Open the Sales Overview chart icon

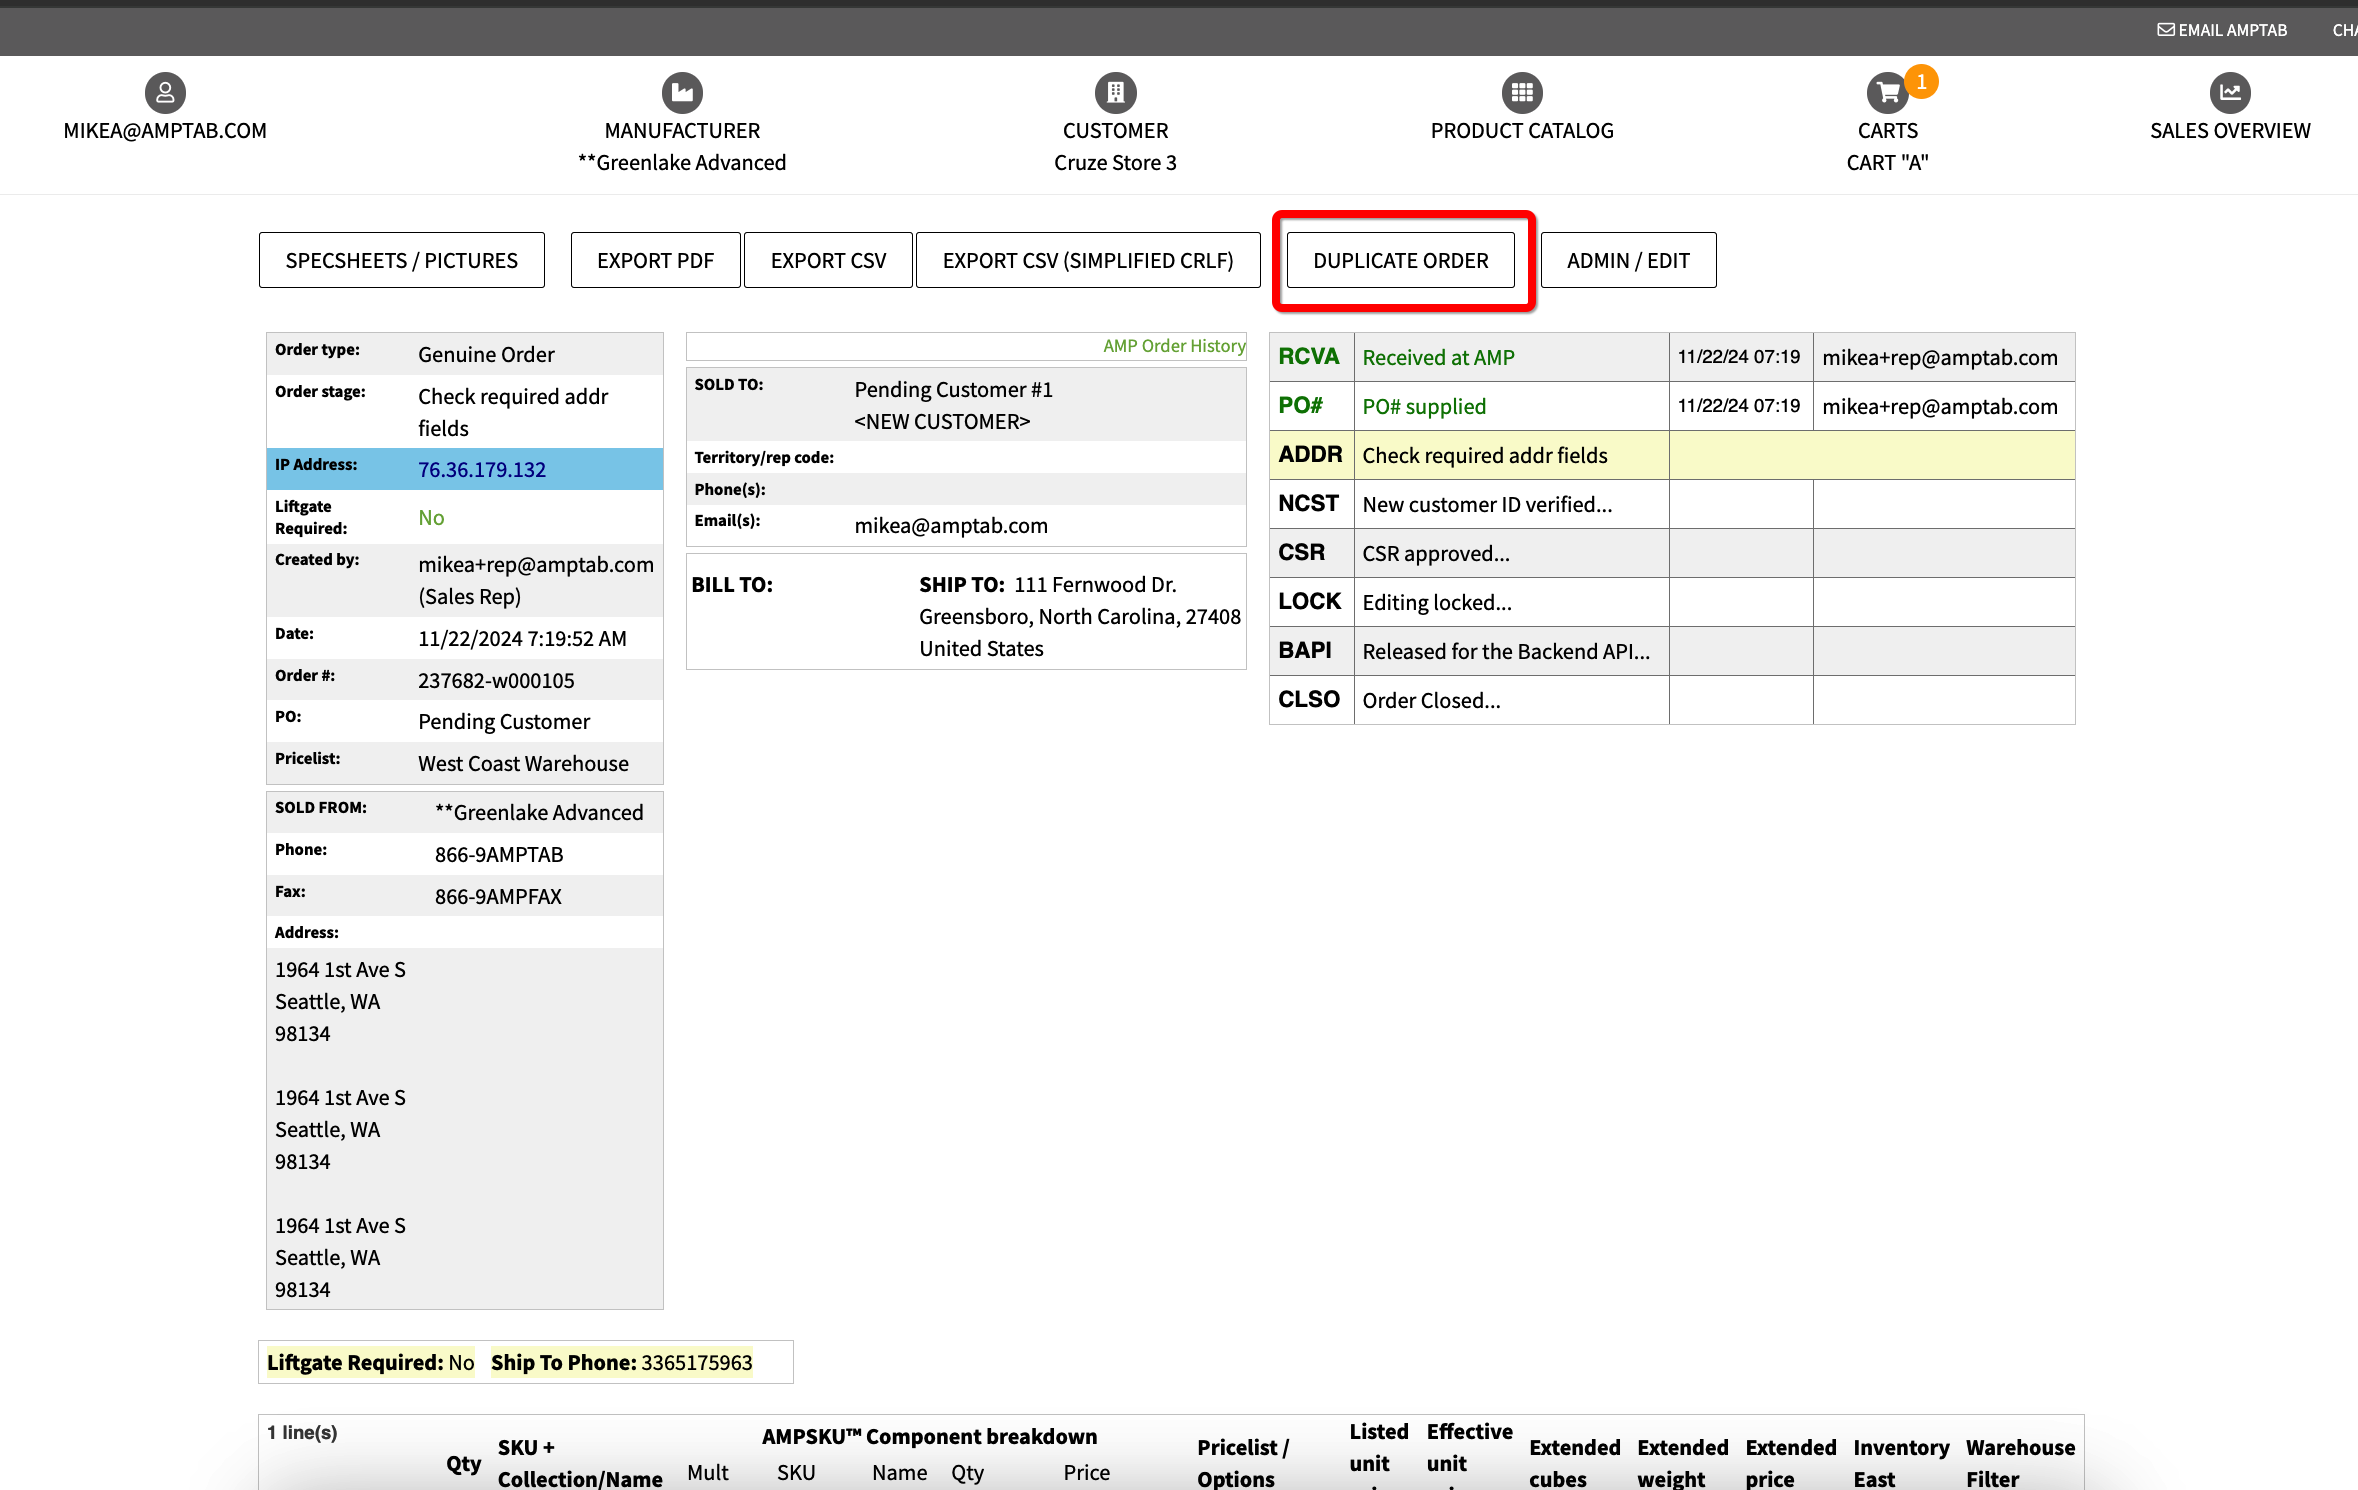(x=2229, y=93)
